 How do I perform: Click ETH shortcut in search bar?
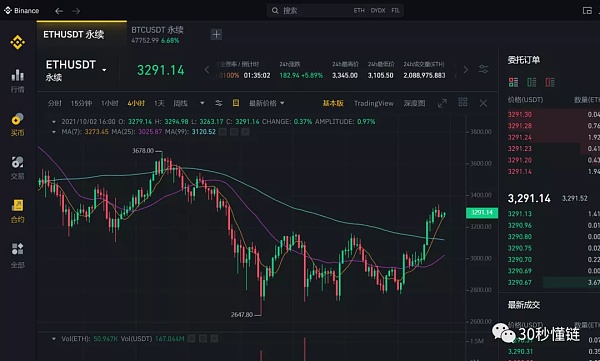(359, 11)
